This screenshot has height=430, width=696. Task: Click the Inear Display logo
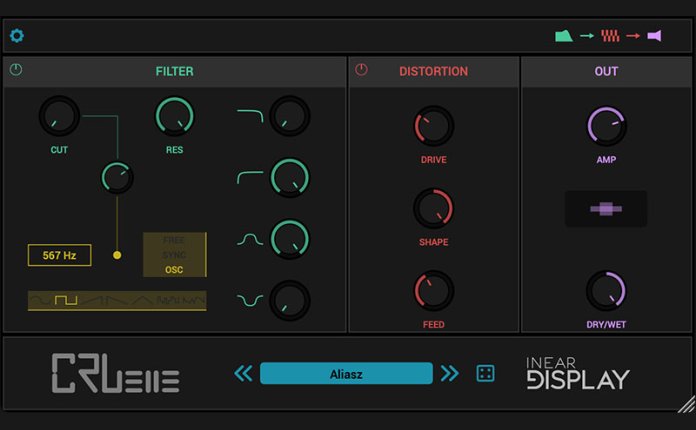577,372
